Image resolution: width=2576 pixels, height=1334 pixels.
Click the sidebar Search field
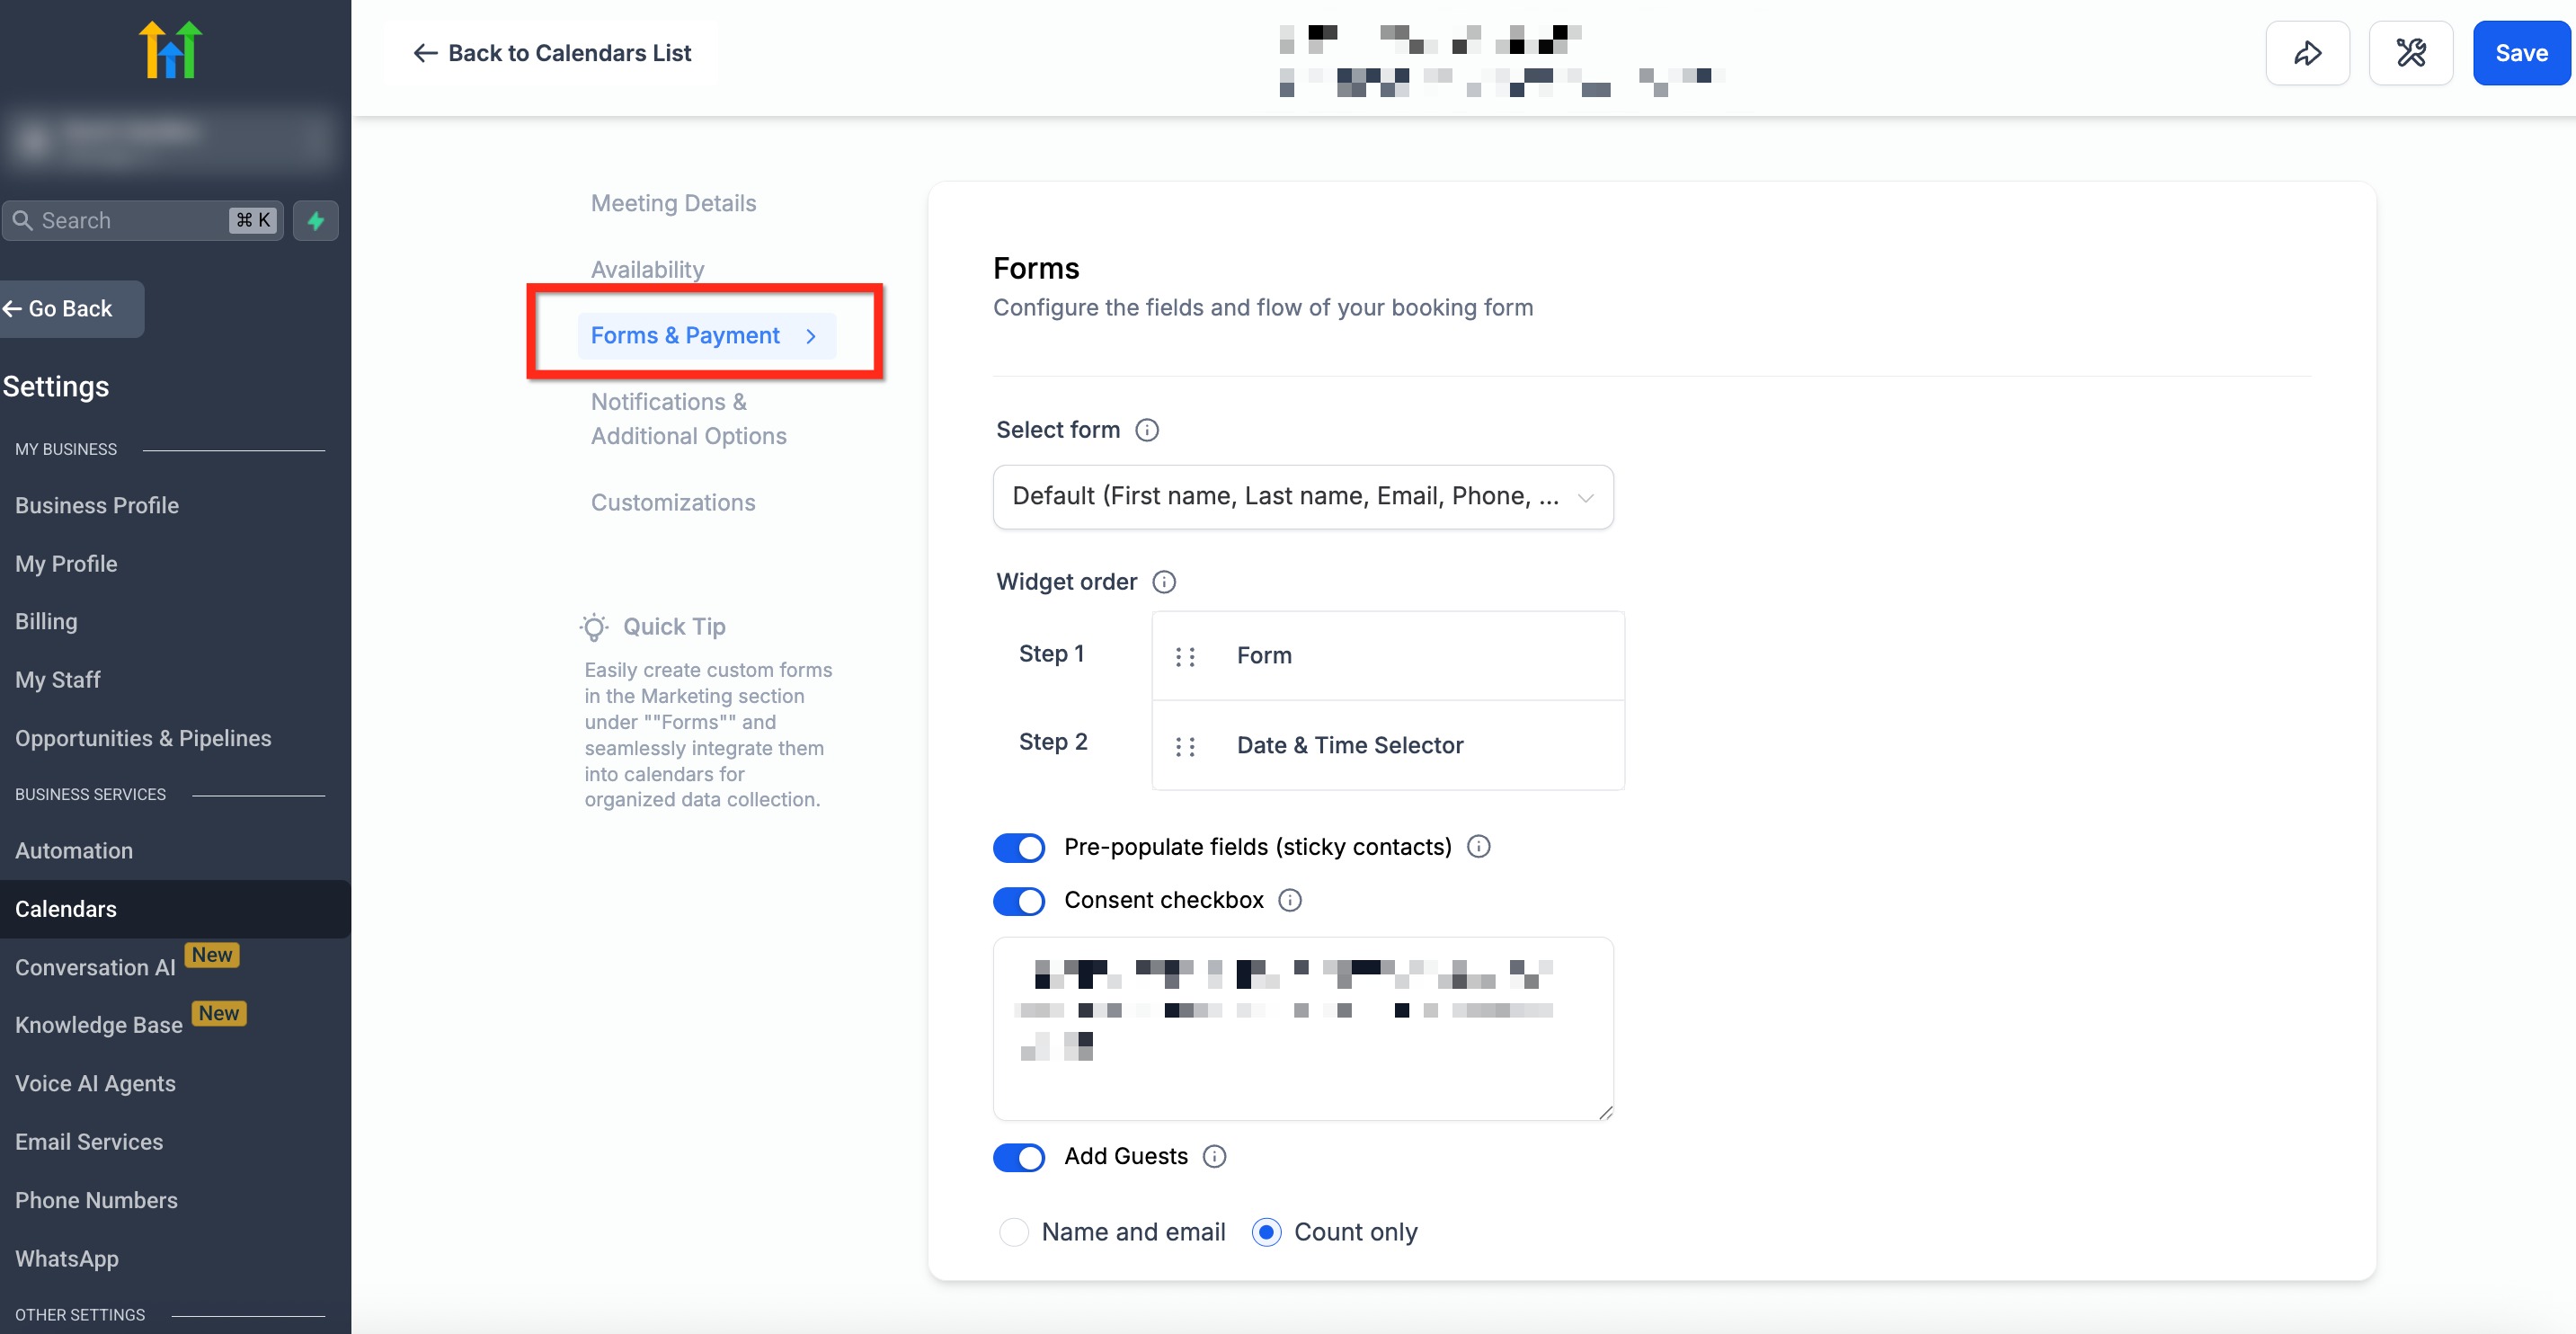130,220
